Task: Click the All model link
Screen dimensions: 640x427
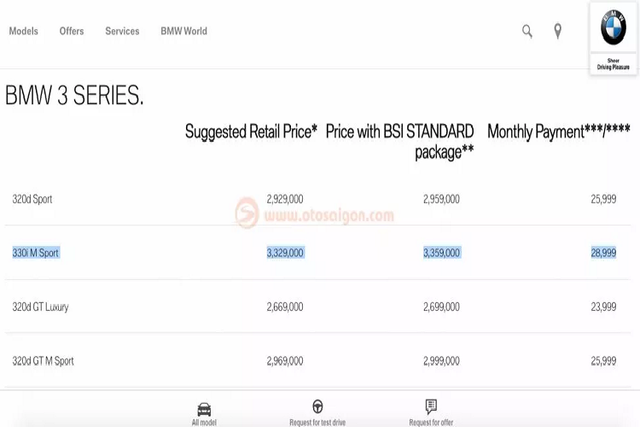Action: [x=204, y=422]
